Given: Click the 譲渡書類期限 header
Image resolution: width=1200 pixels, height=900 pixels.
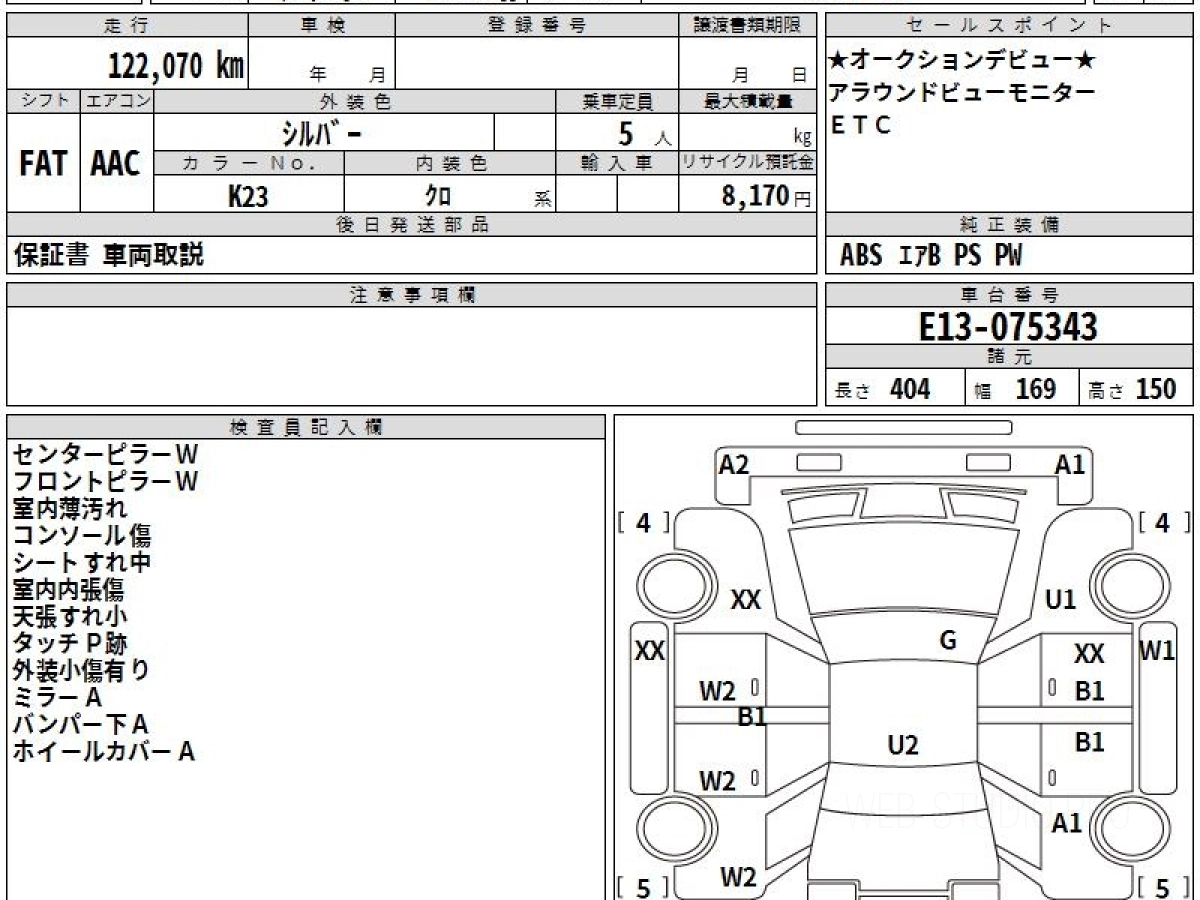Looking at the screenshot, I should [747, 26].
